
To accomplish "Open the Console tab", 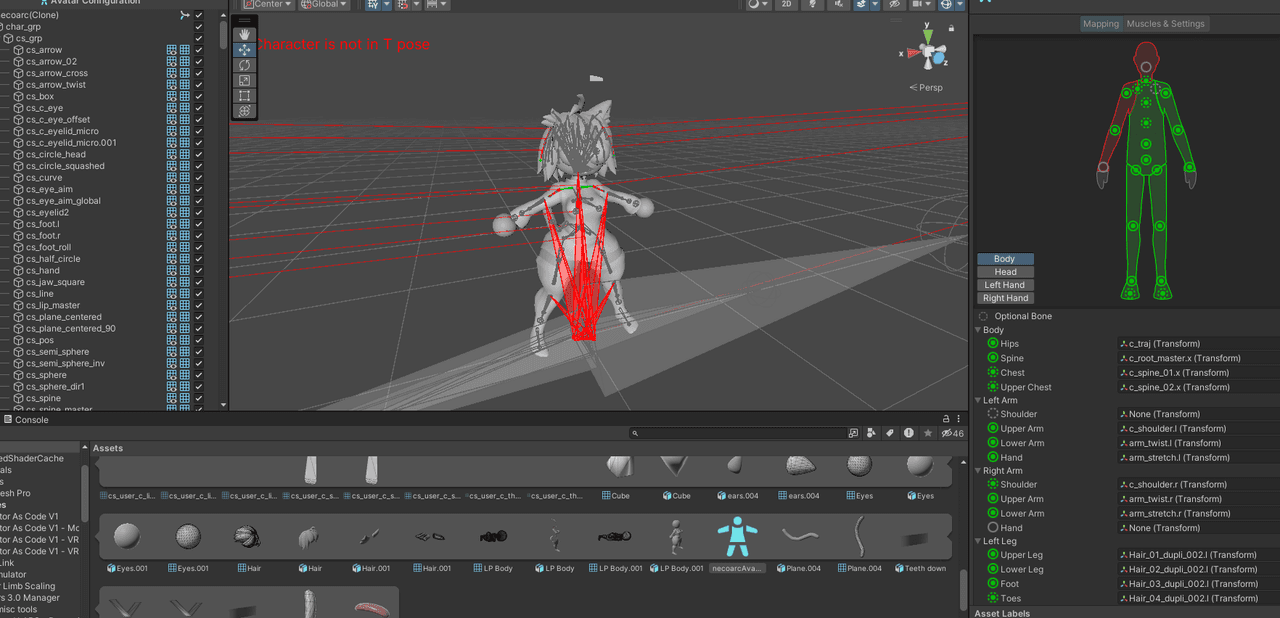I will point(26,420).
